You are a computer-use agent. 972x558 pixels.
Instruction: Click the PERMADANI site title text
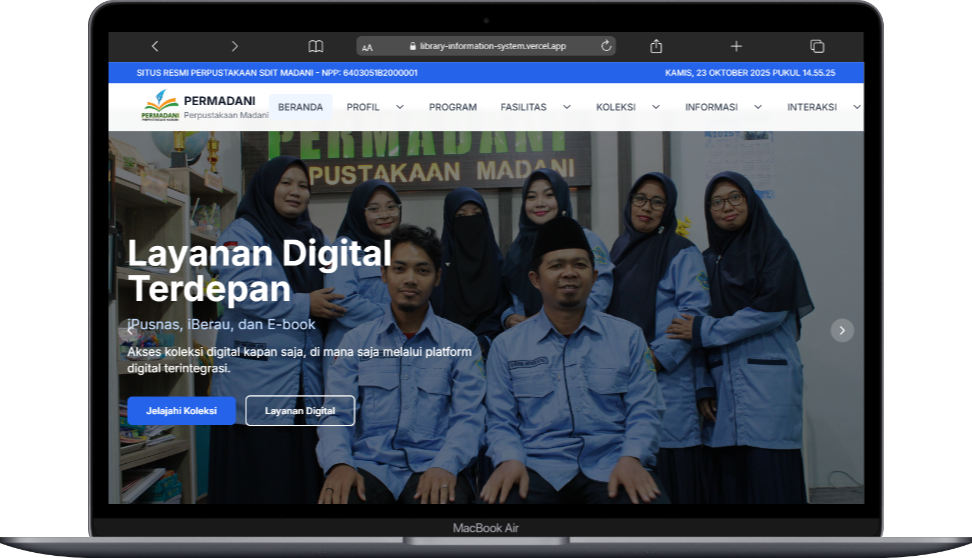(219, 101)
